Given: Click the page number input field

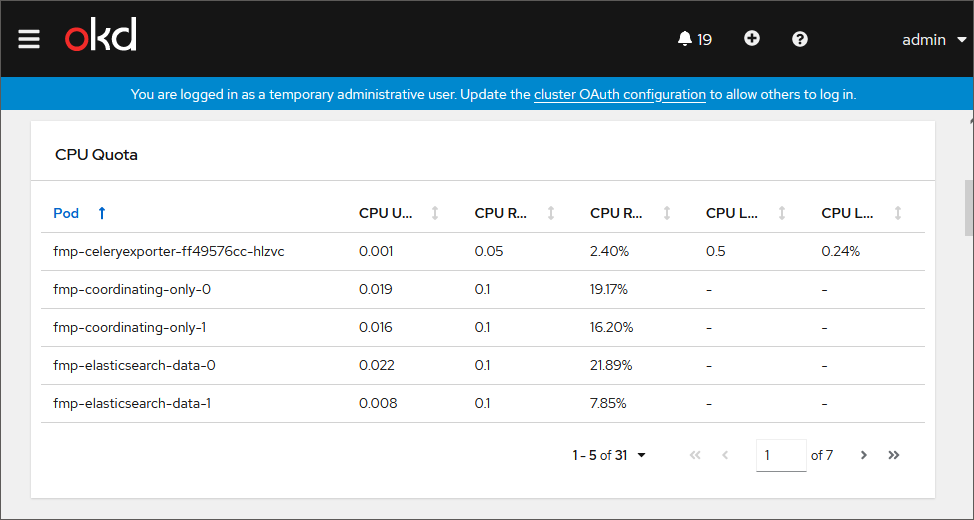Looking at the screenshot, I should [x=781, y=455].
